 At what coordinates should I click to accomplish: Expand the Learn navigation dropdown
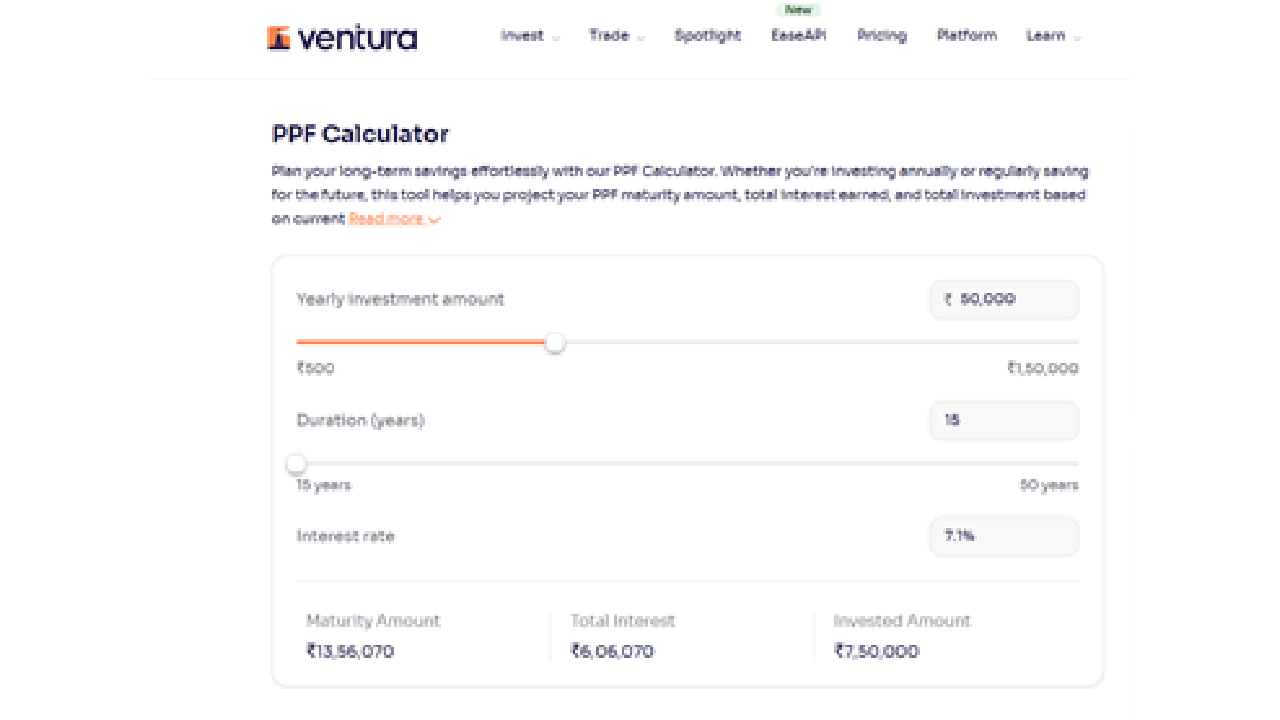coord(1053,36)
